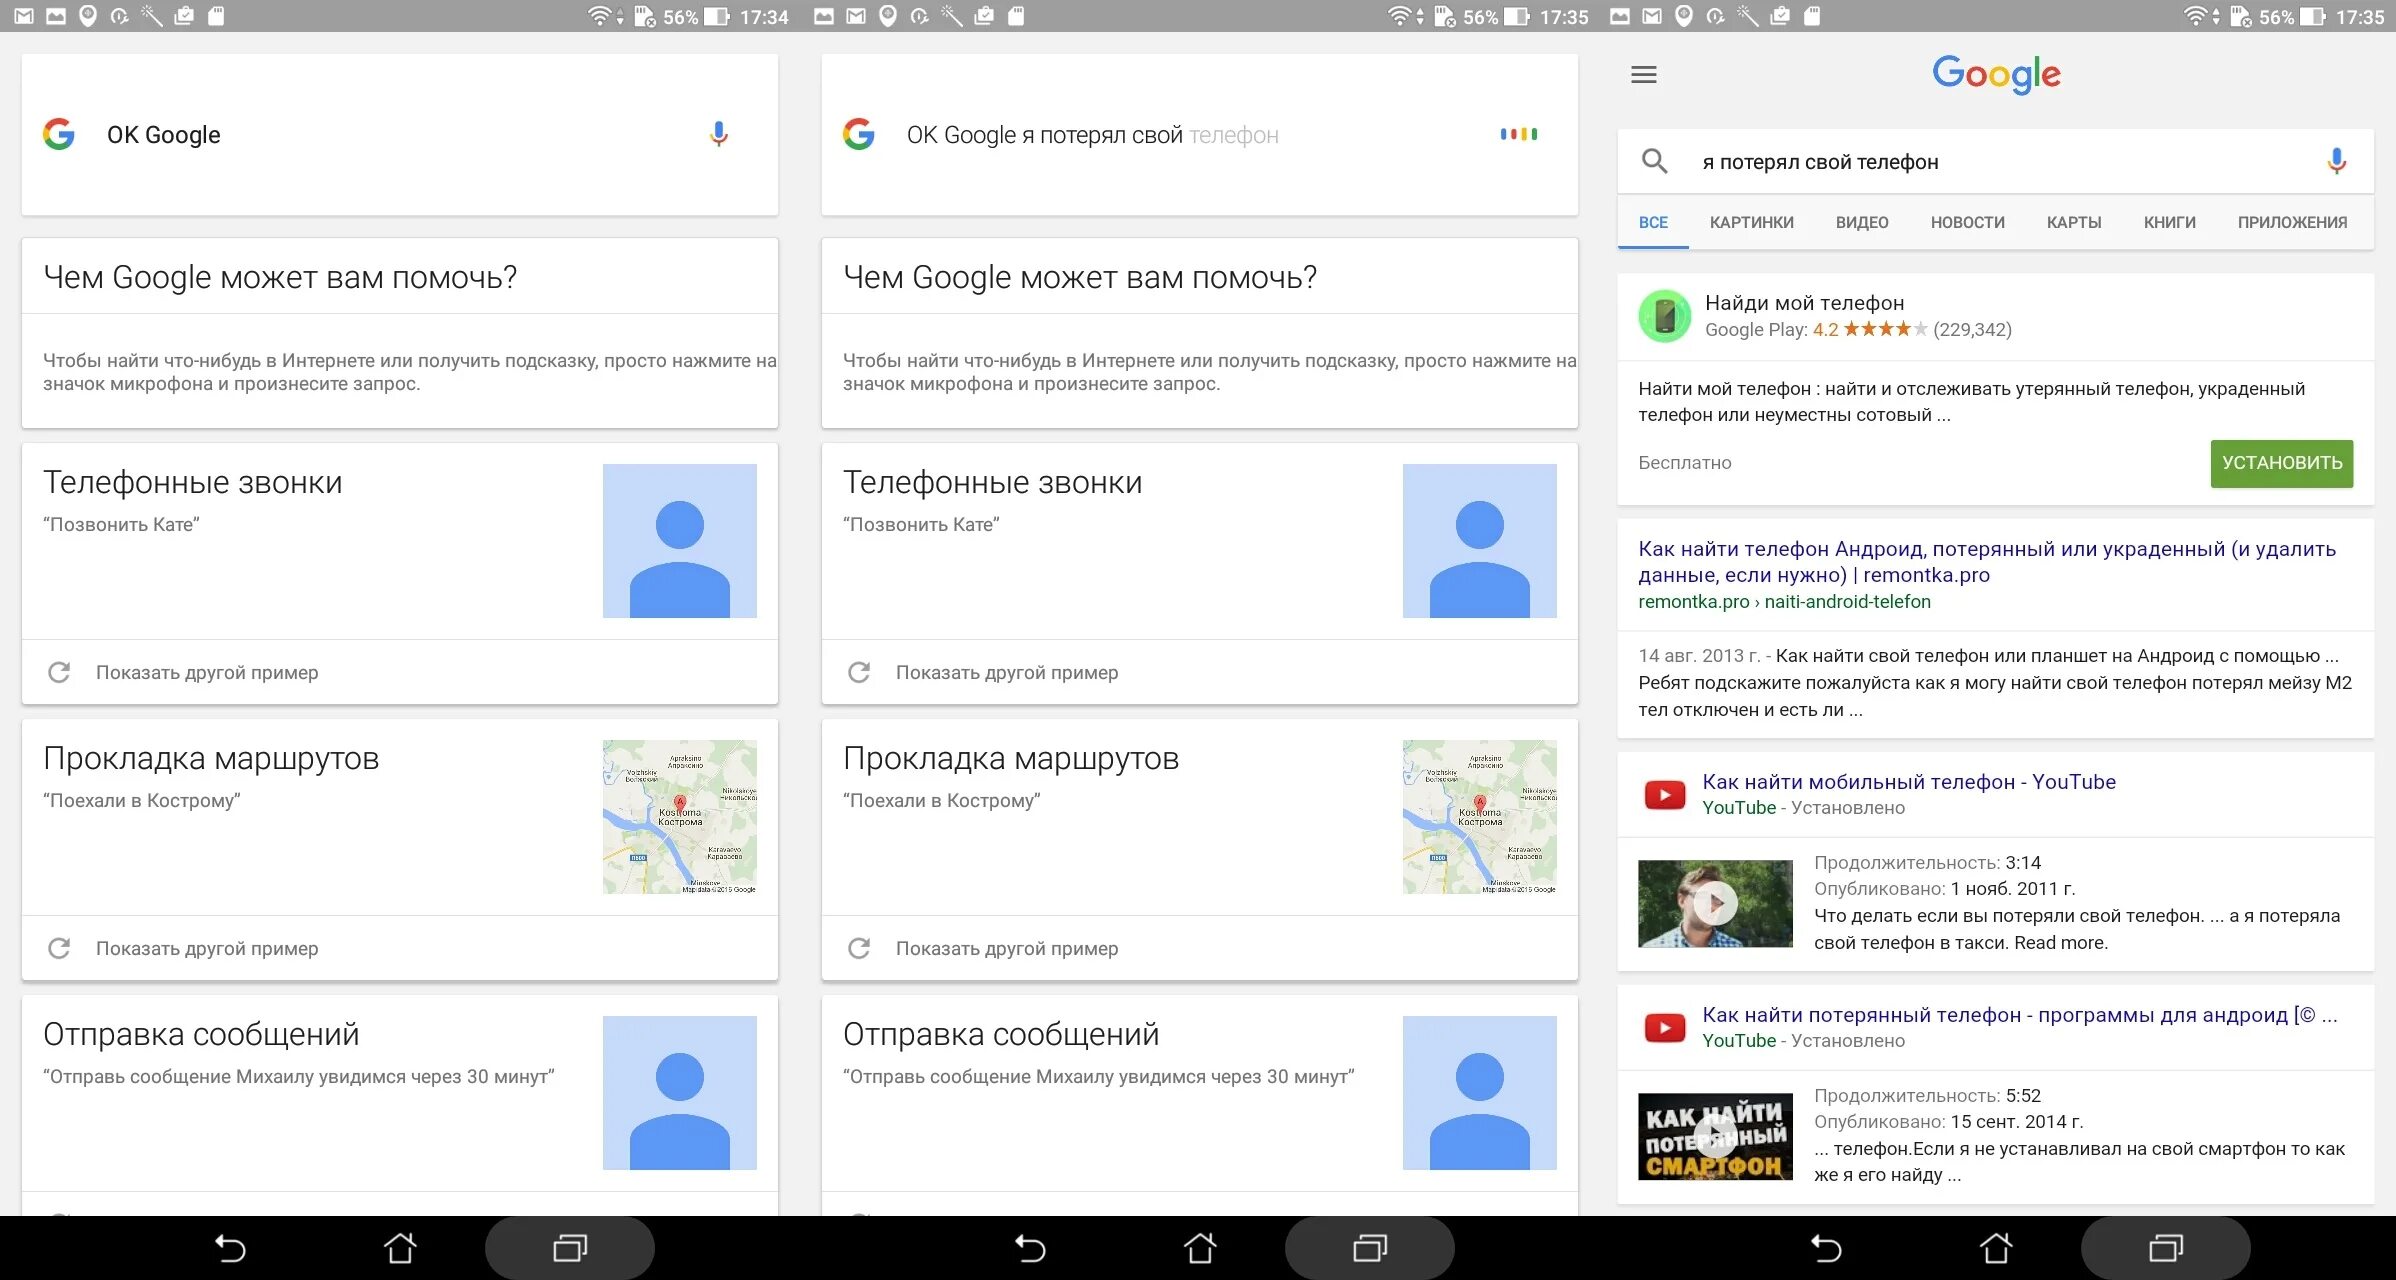Tap the Wi-Fi status icon in the left screen
This screenshot has width=2396, height=1280.
coord(598,16)
